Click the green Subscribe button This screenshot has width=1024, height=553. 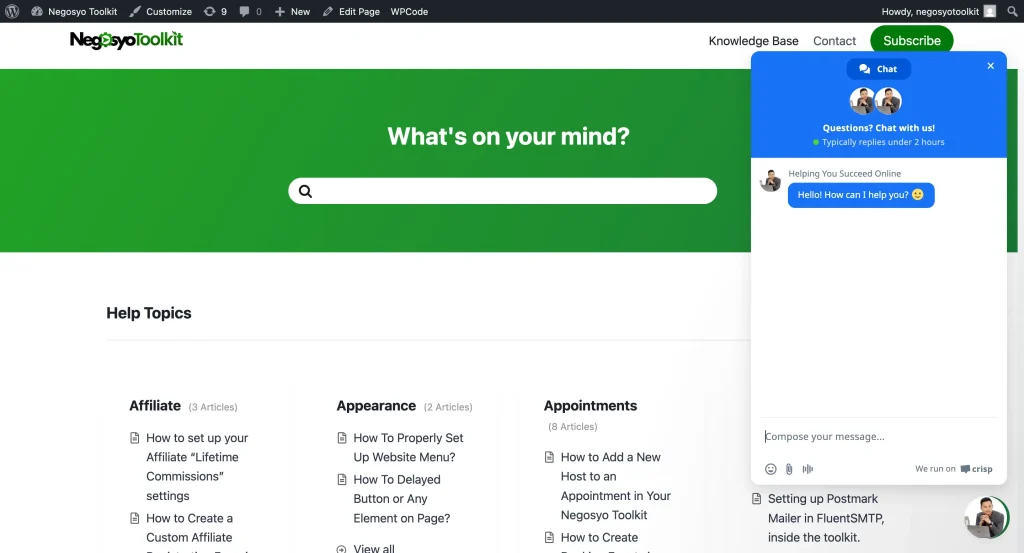[911, 41]
